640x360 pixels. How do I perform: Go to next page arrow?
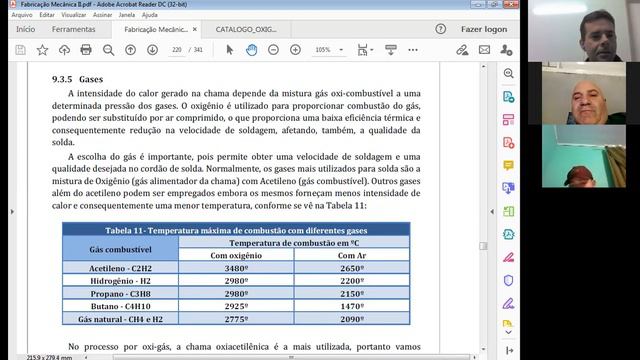[x=152, y=50]
